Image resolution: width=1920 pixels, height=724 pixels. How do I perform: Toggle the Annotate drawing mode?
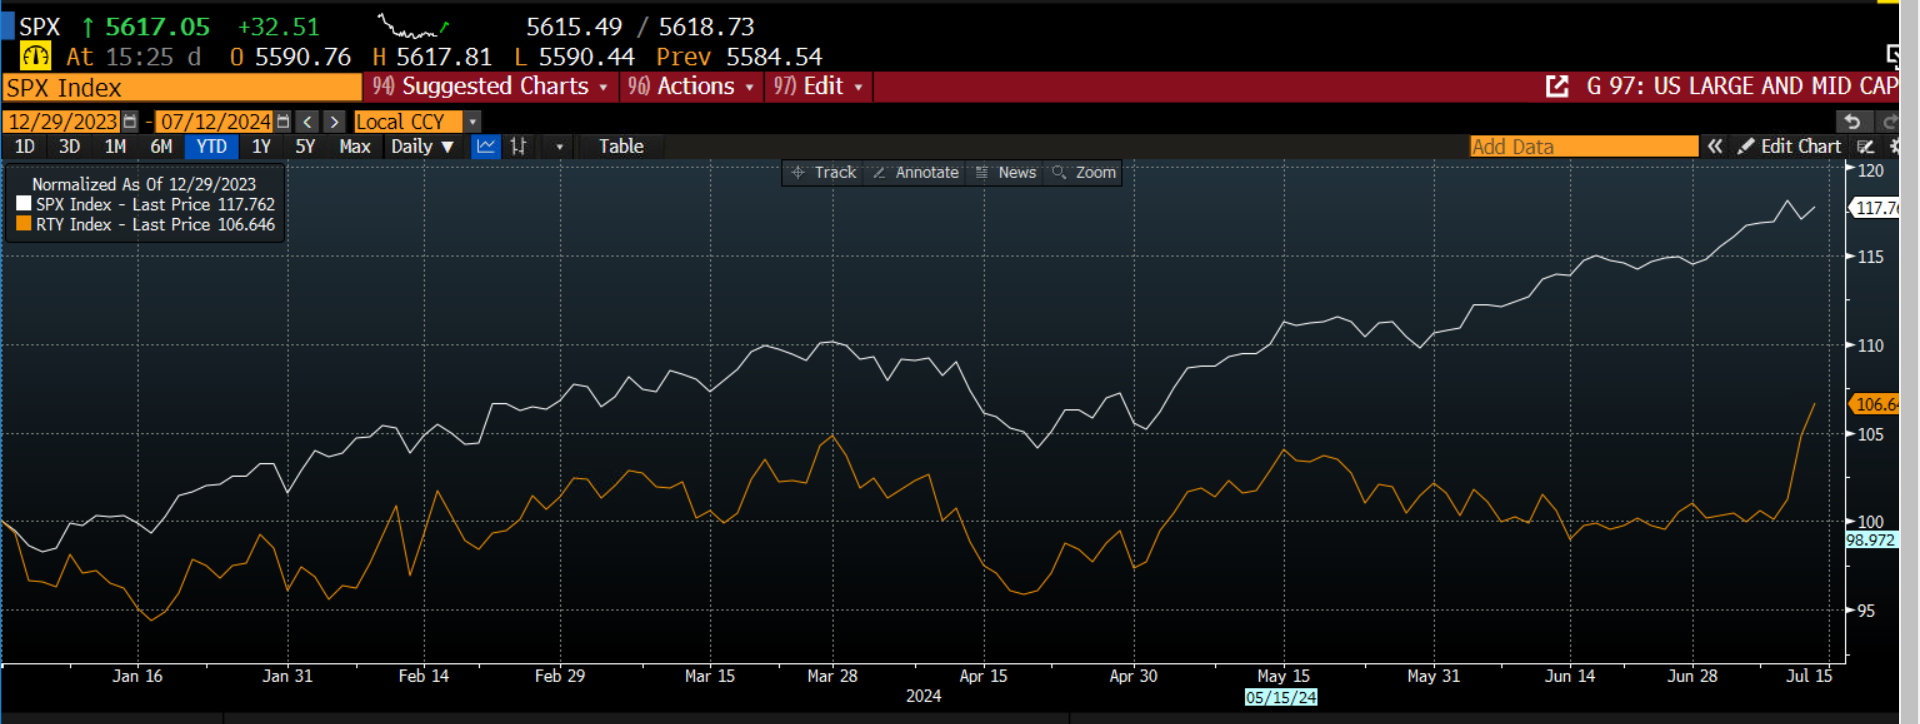916,173
